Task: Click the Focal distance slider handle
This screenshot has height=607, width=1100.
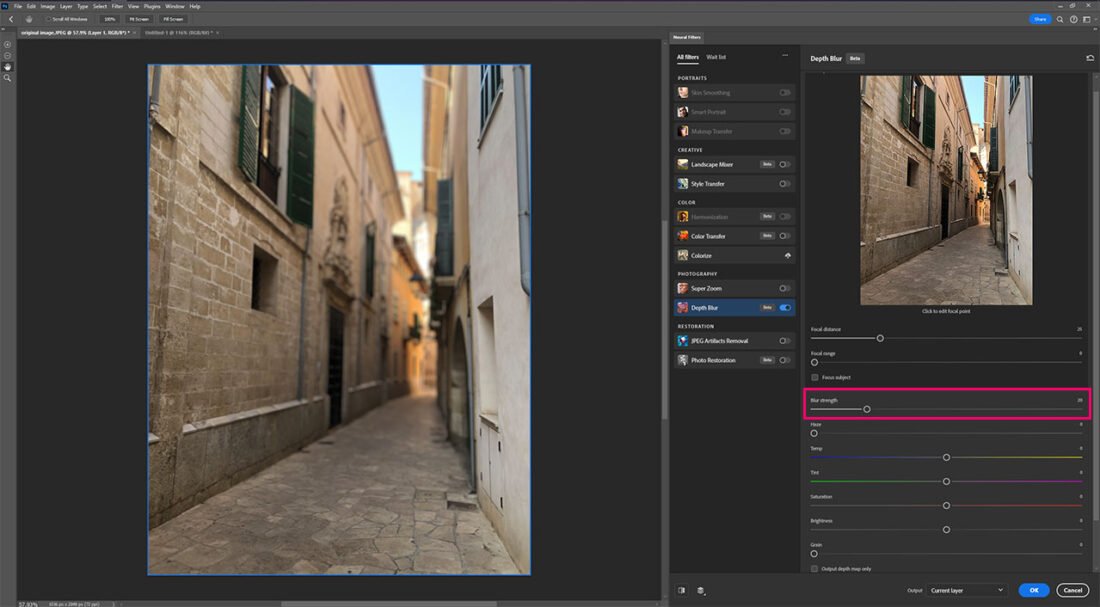Action: [880, 338]
